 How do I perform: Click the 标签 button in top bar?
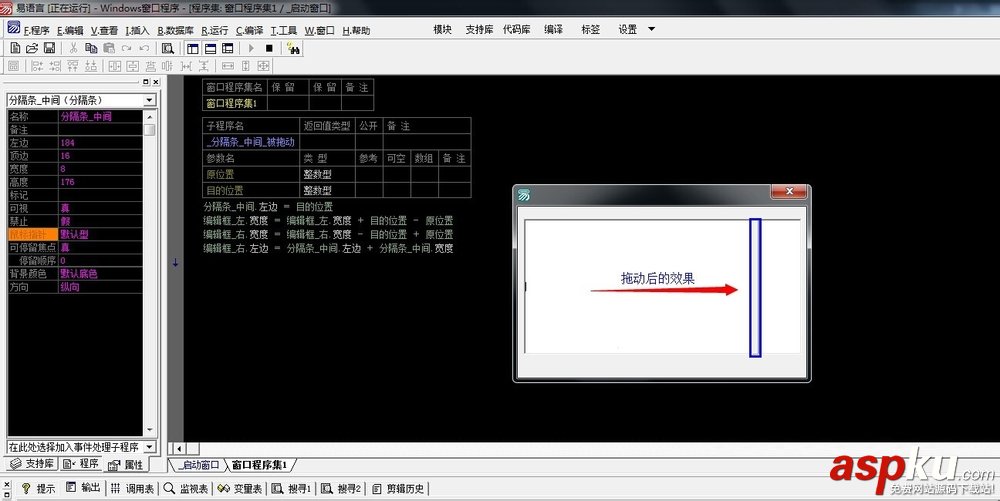(591, 29)
